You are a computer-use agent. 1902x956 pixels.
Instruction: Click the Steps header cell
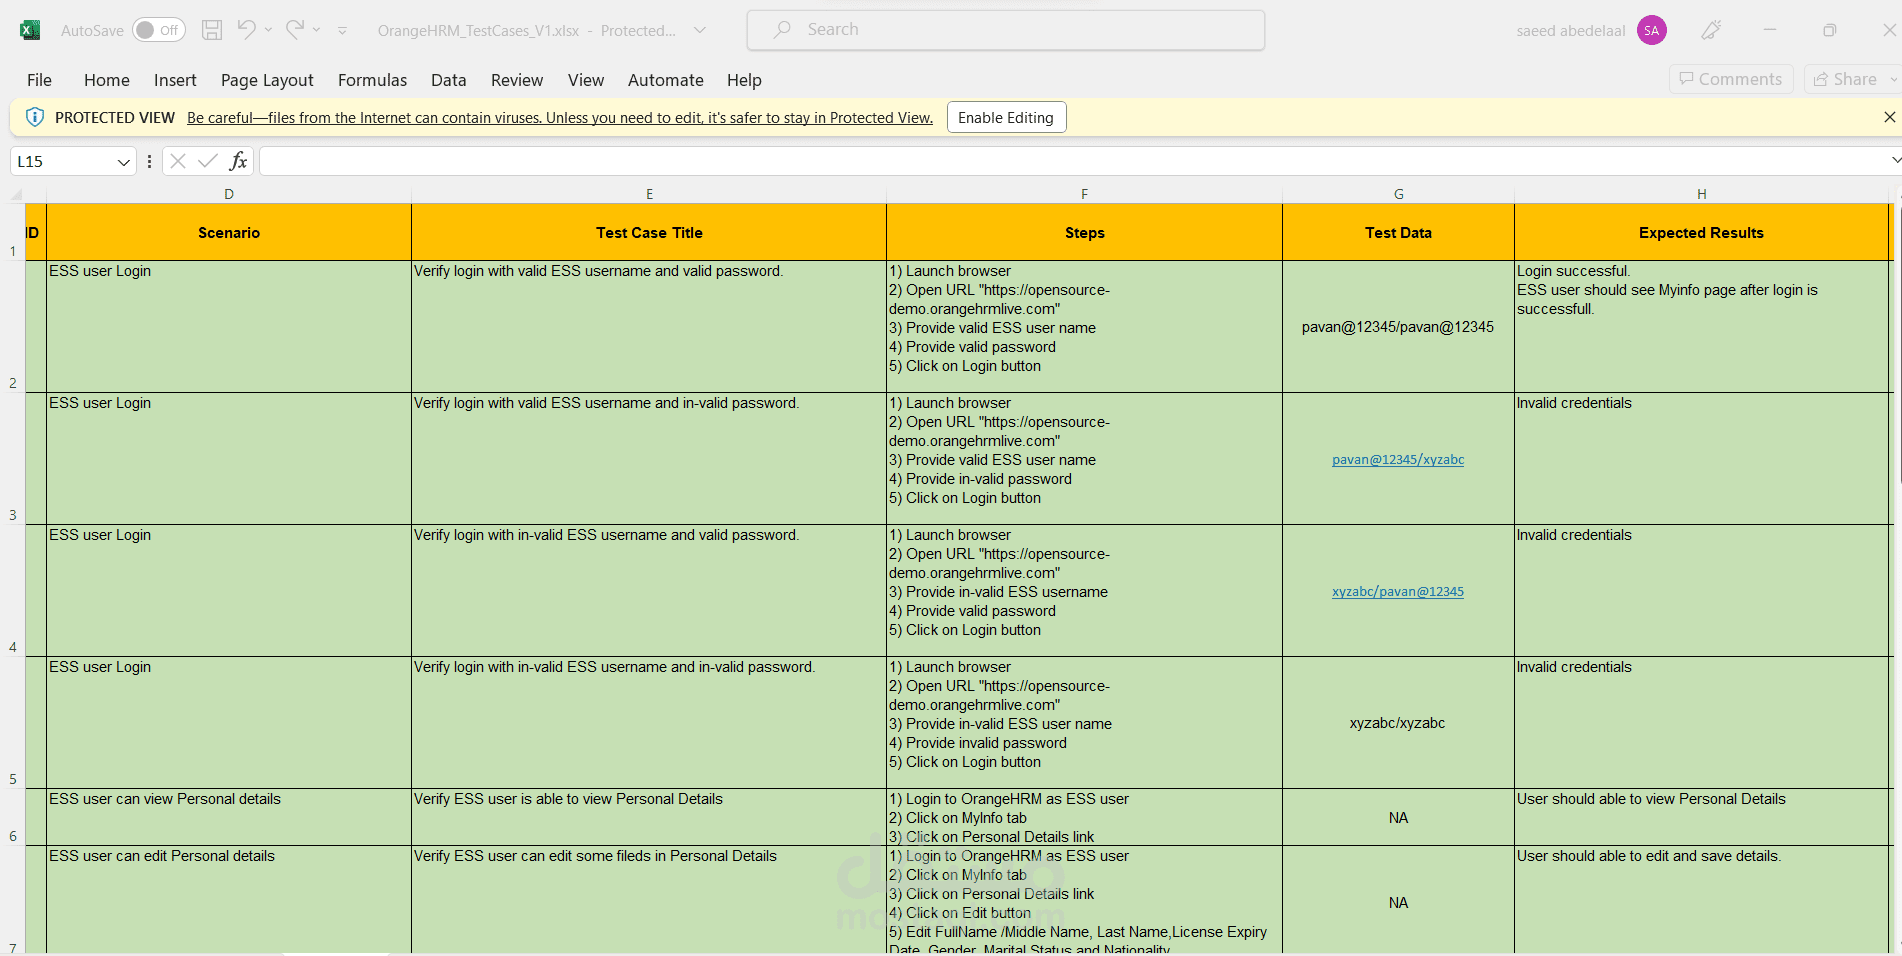[x=1084, y=233]
